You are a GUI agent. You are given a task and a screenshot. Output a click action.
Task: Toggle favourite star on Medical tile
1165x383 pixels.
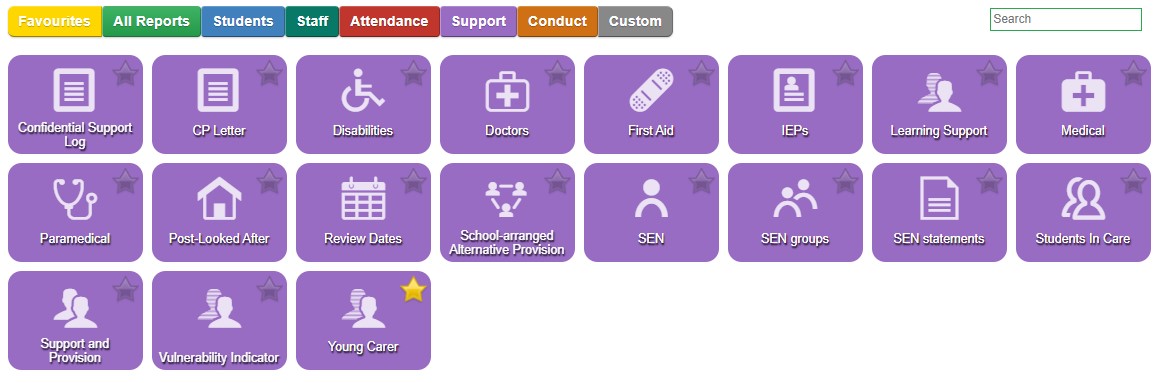click(x=1133, y=74)
